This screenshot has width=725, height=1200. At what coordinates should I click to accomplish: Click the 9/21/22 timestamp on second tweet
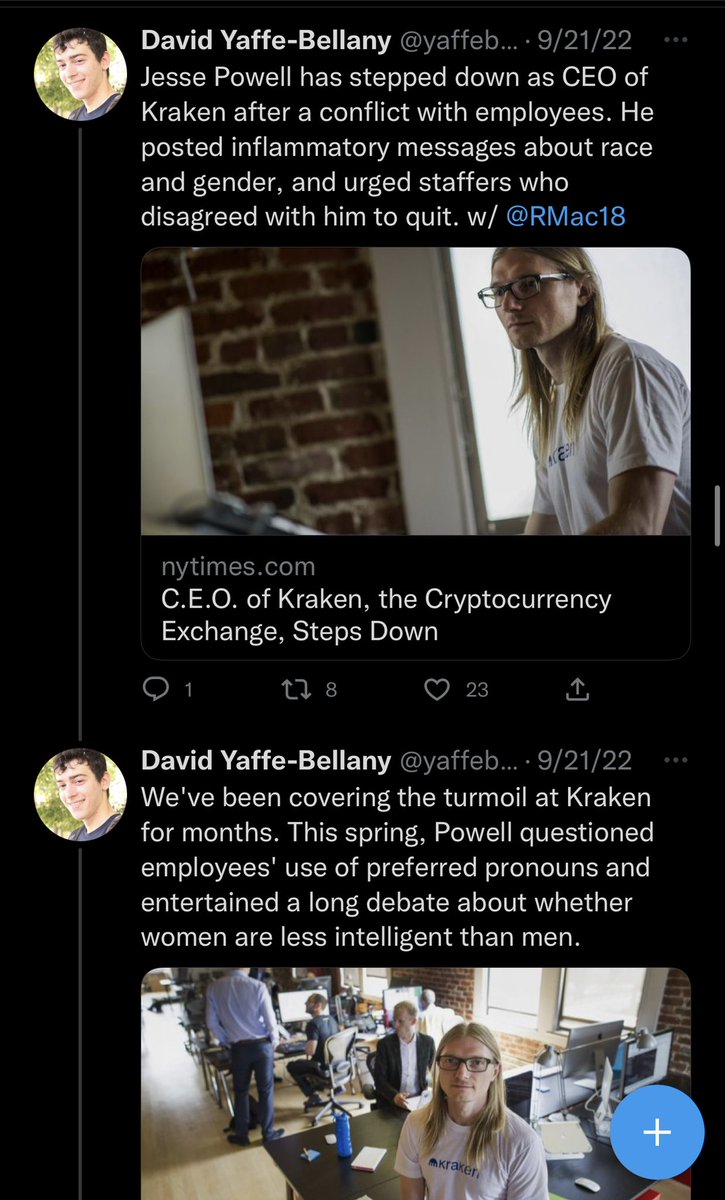[x=585, y=761]
